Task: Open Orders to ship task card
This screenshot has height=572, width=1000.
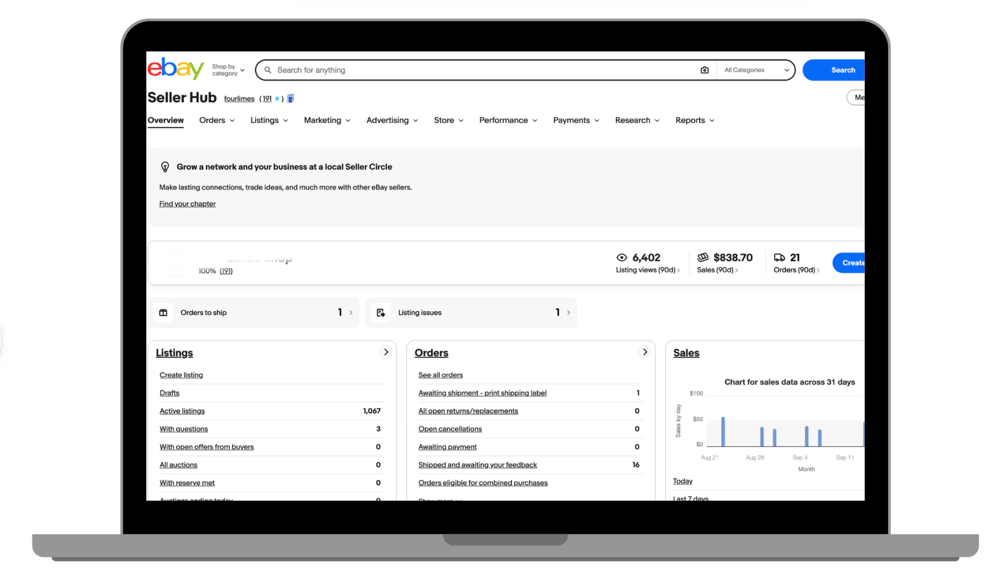Action: tap(255, 312)
